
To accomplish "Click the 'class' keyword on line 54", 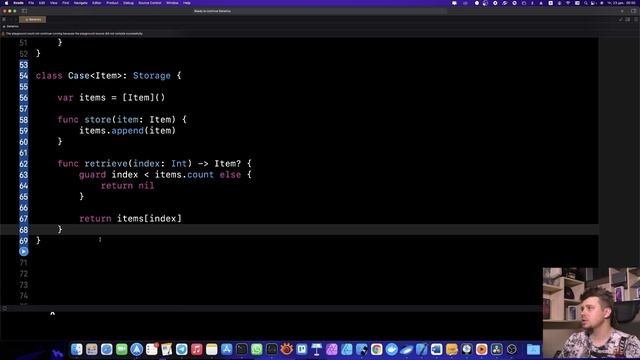I will coord(49,76).
